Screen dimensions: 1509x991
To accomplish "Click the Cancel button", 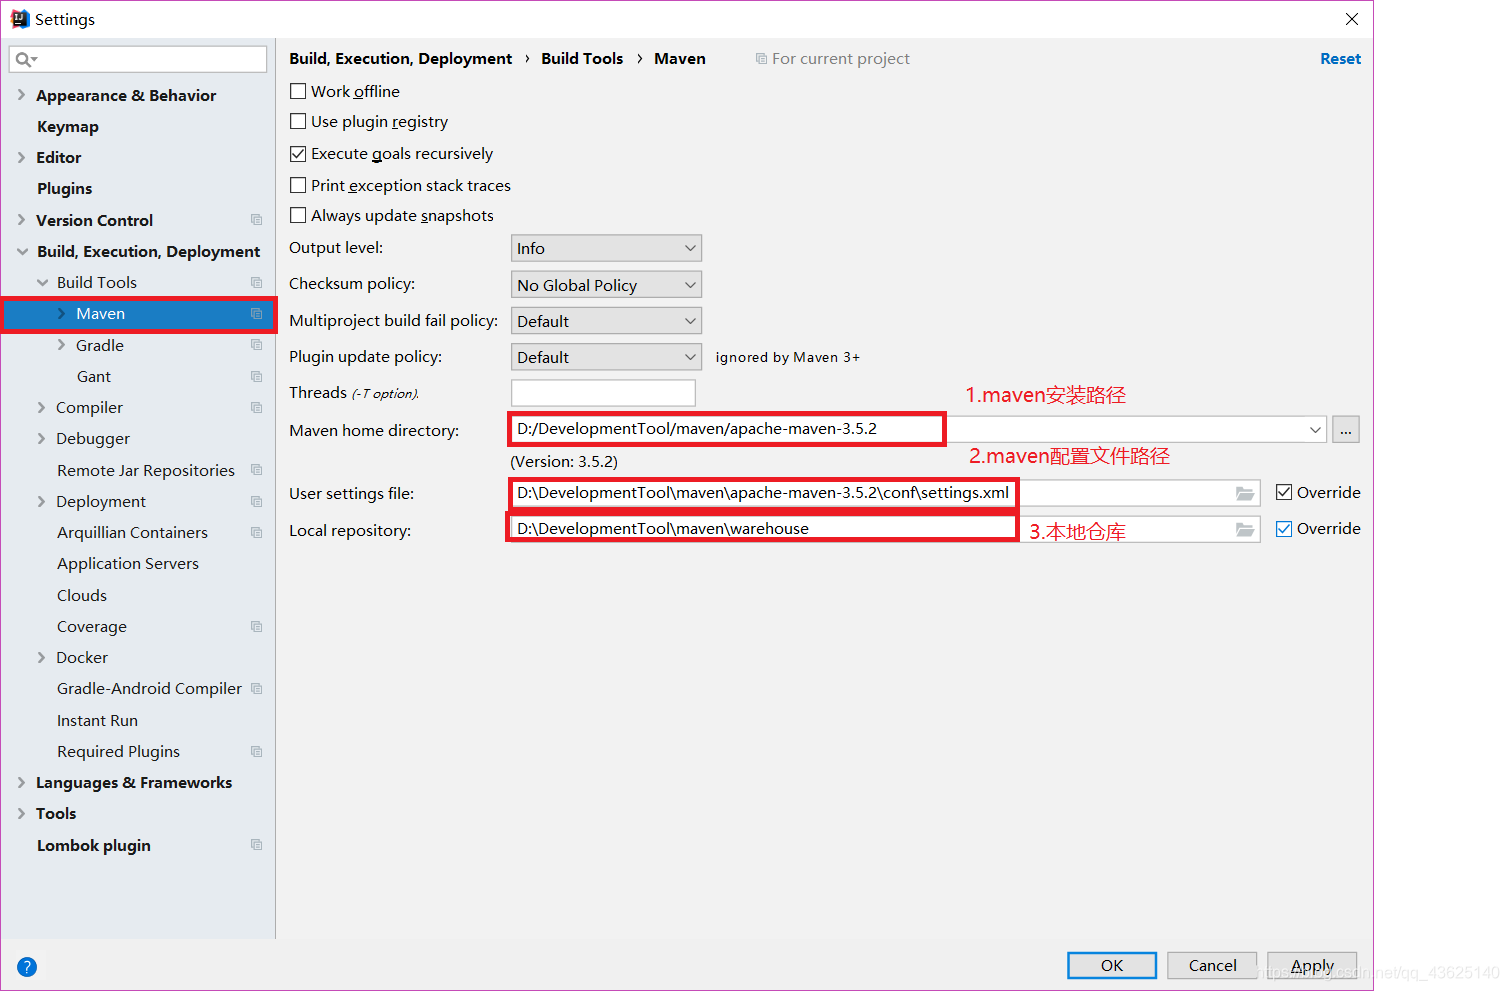I will point(1212,965).
